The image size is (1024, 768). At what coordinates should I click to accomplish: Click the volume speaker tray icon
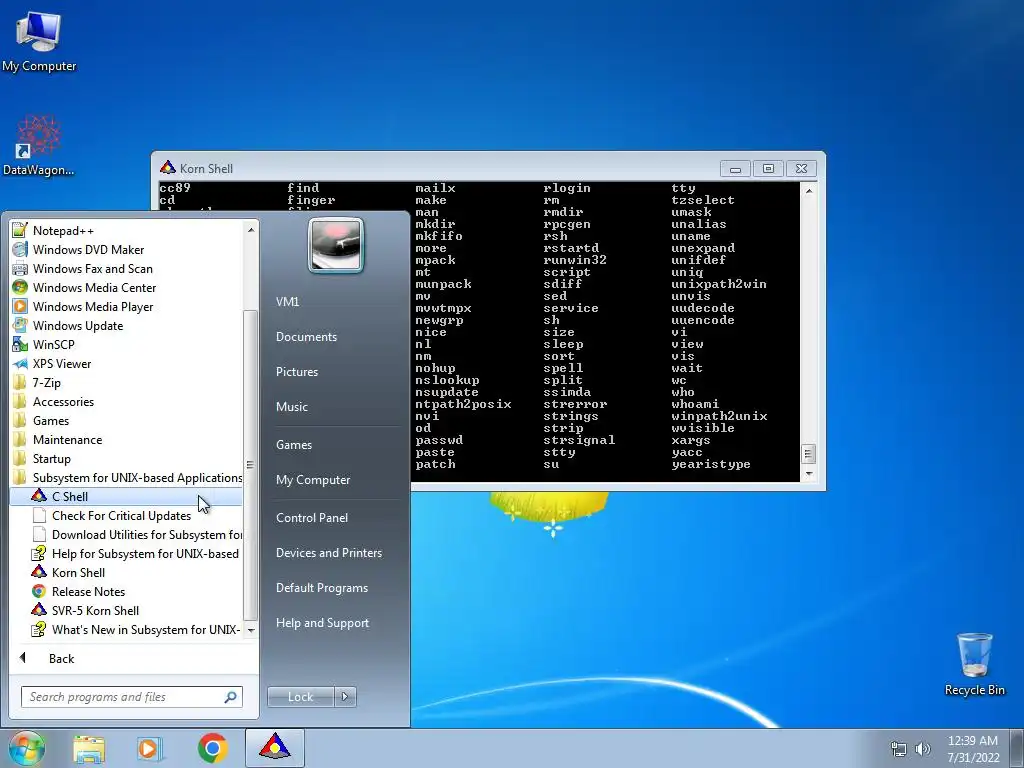pos(923,749)
